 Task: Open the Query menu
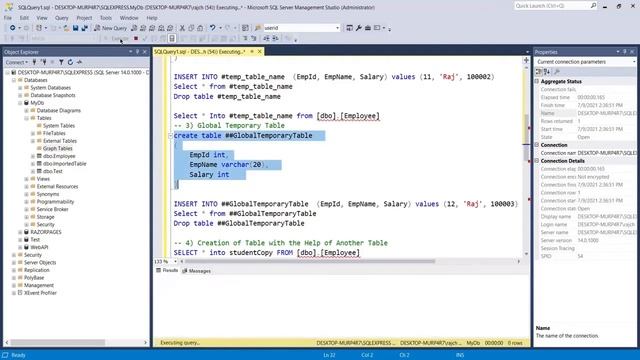pos(62,18)
